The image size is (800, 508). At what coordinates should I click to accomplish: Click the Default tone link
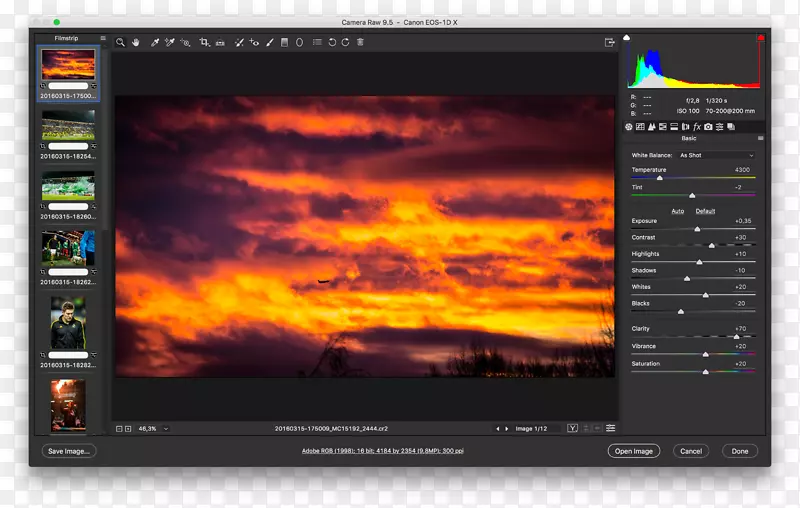coord(705,211)
